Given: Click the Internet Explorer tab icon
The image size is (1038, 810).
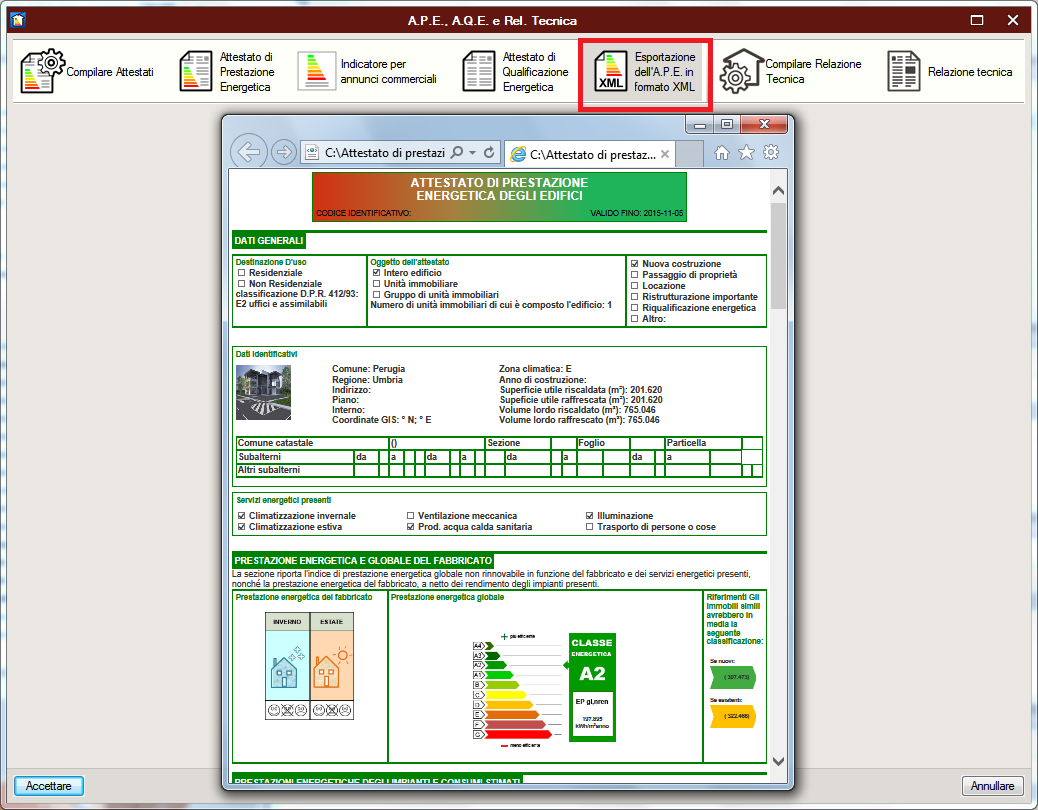Looking at the screenshot, I should coord(518,154).
